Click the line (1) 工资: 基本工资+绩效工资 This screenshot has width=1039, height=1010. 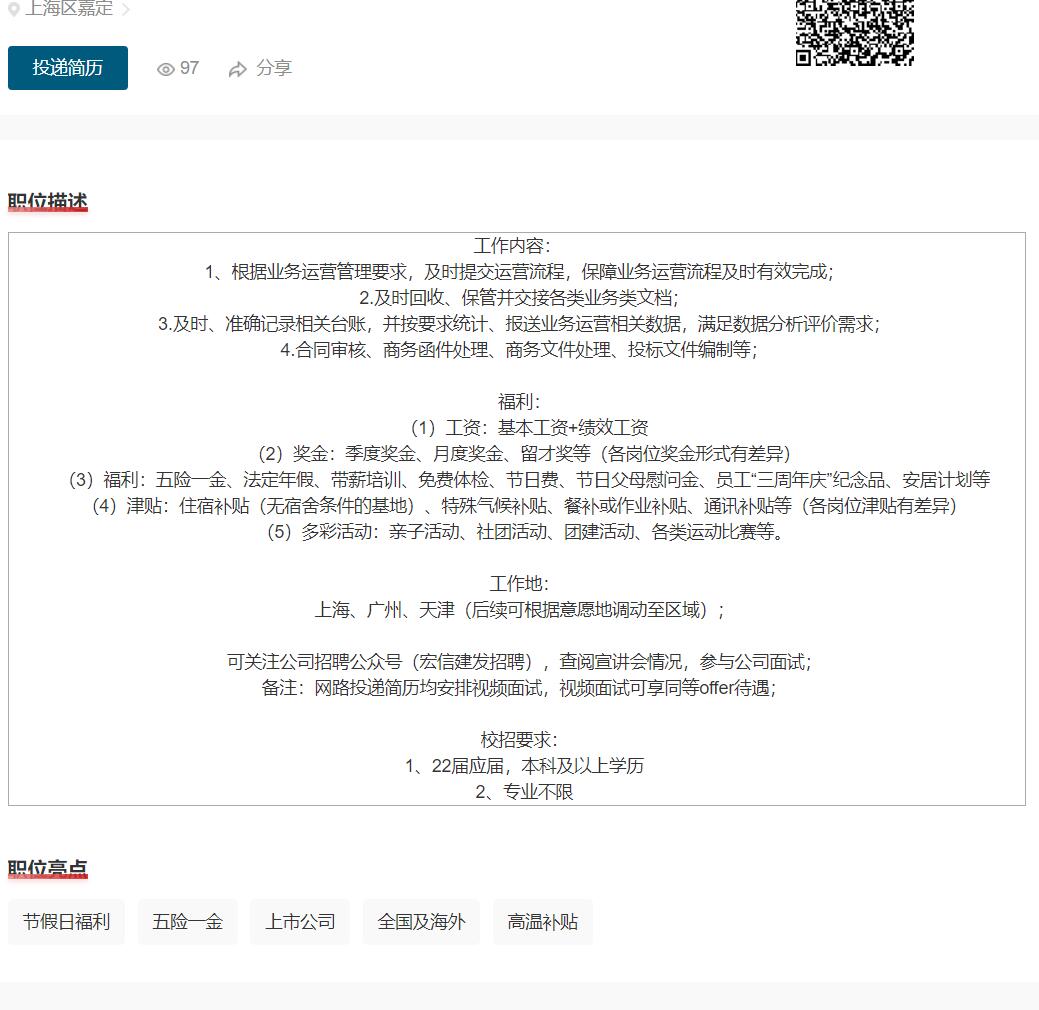coord(529,427)
